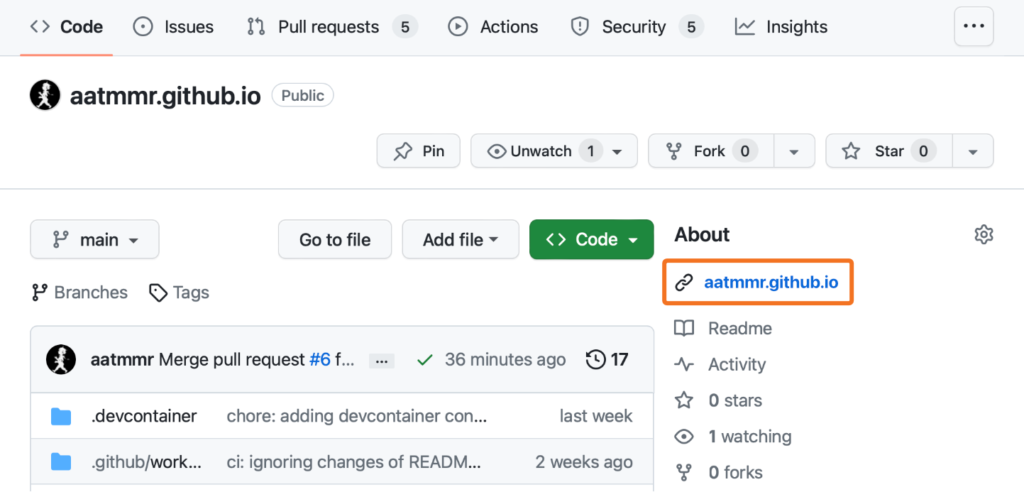Fork the repository
This screenshot has height=492, width=1024.
click(711, 151)
